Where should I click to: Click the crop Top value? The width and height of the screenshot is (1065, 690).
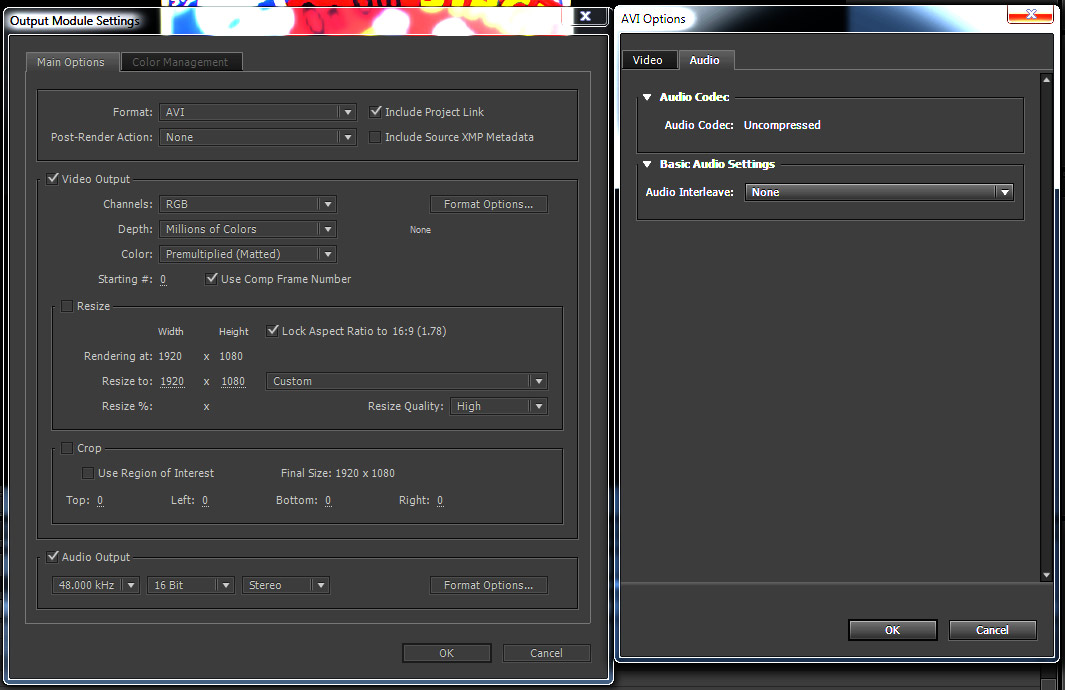click(x=100, y=501)
